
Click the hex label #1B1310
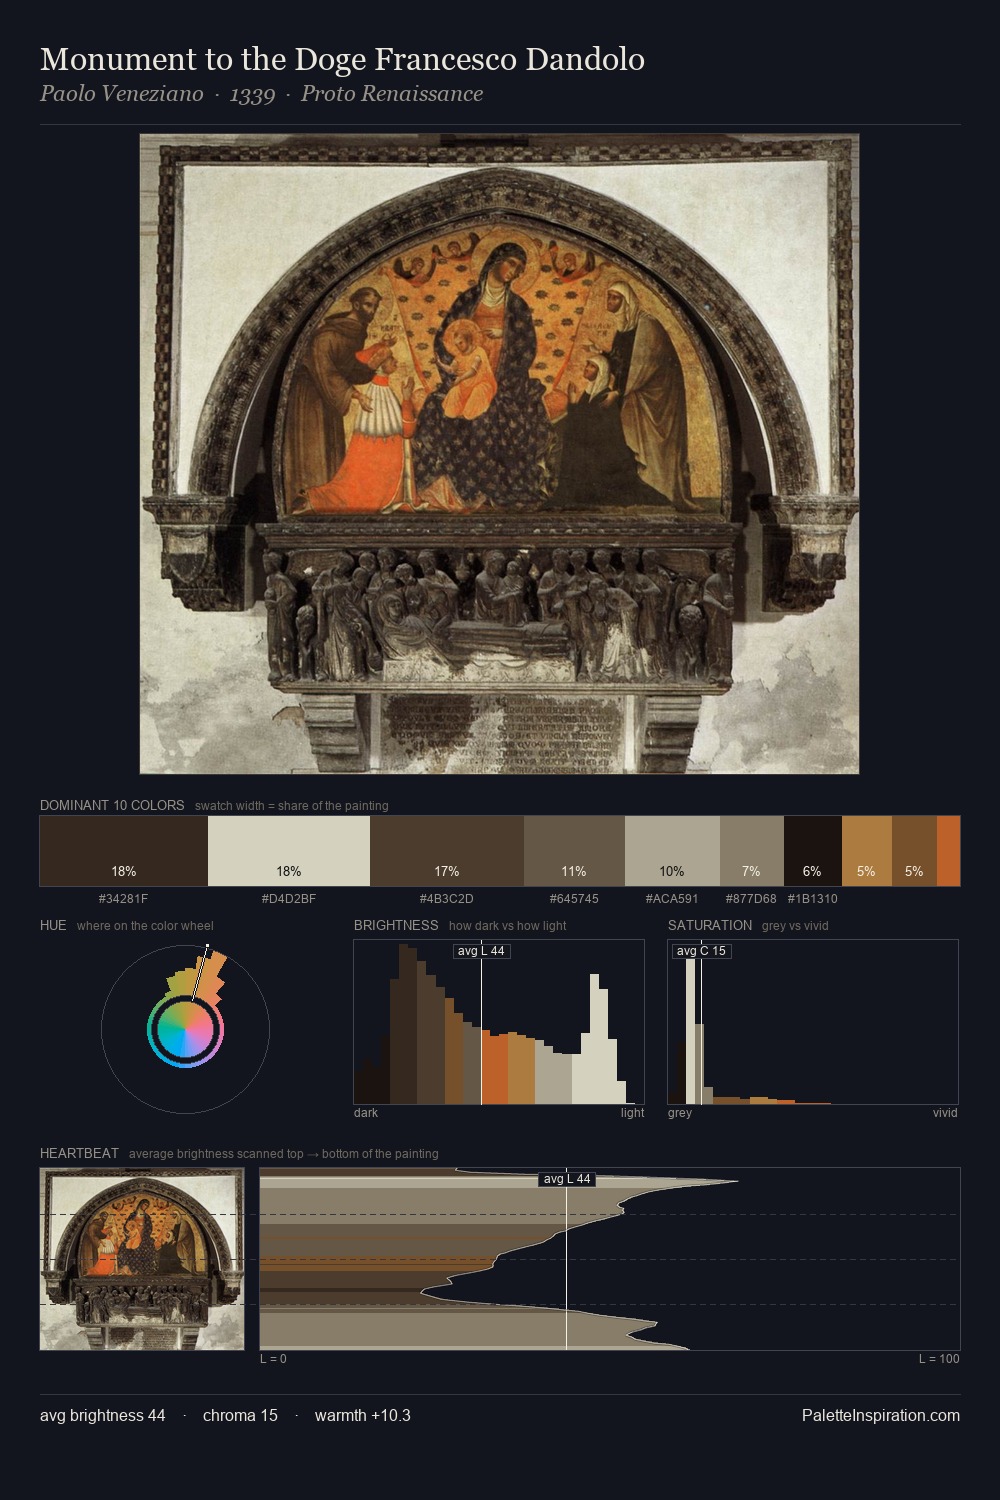(x=813, y=899)
